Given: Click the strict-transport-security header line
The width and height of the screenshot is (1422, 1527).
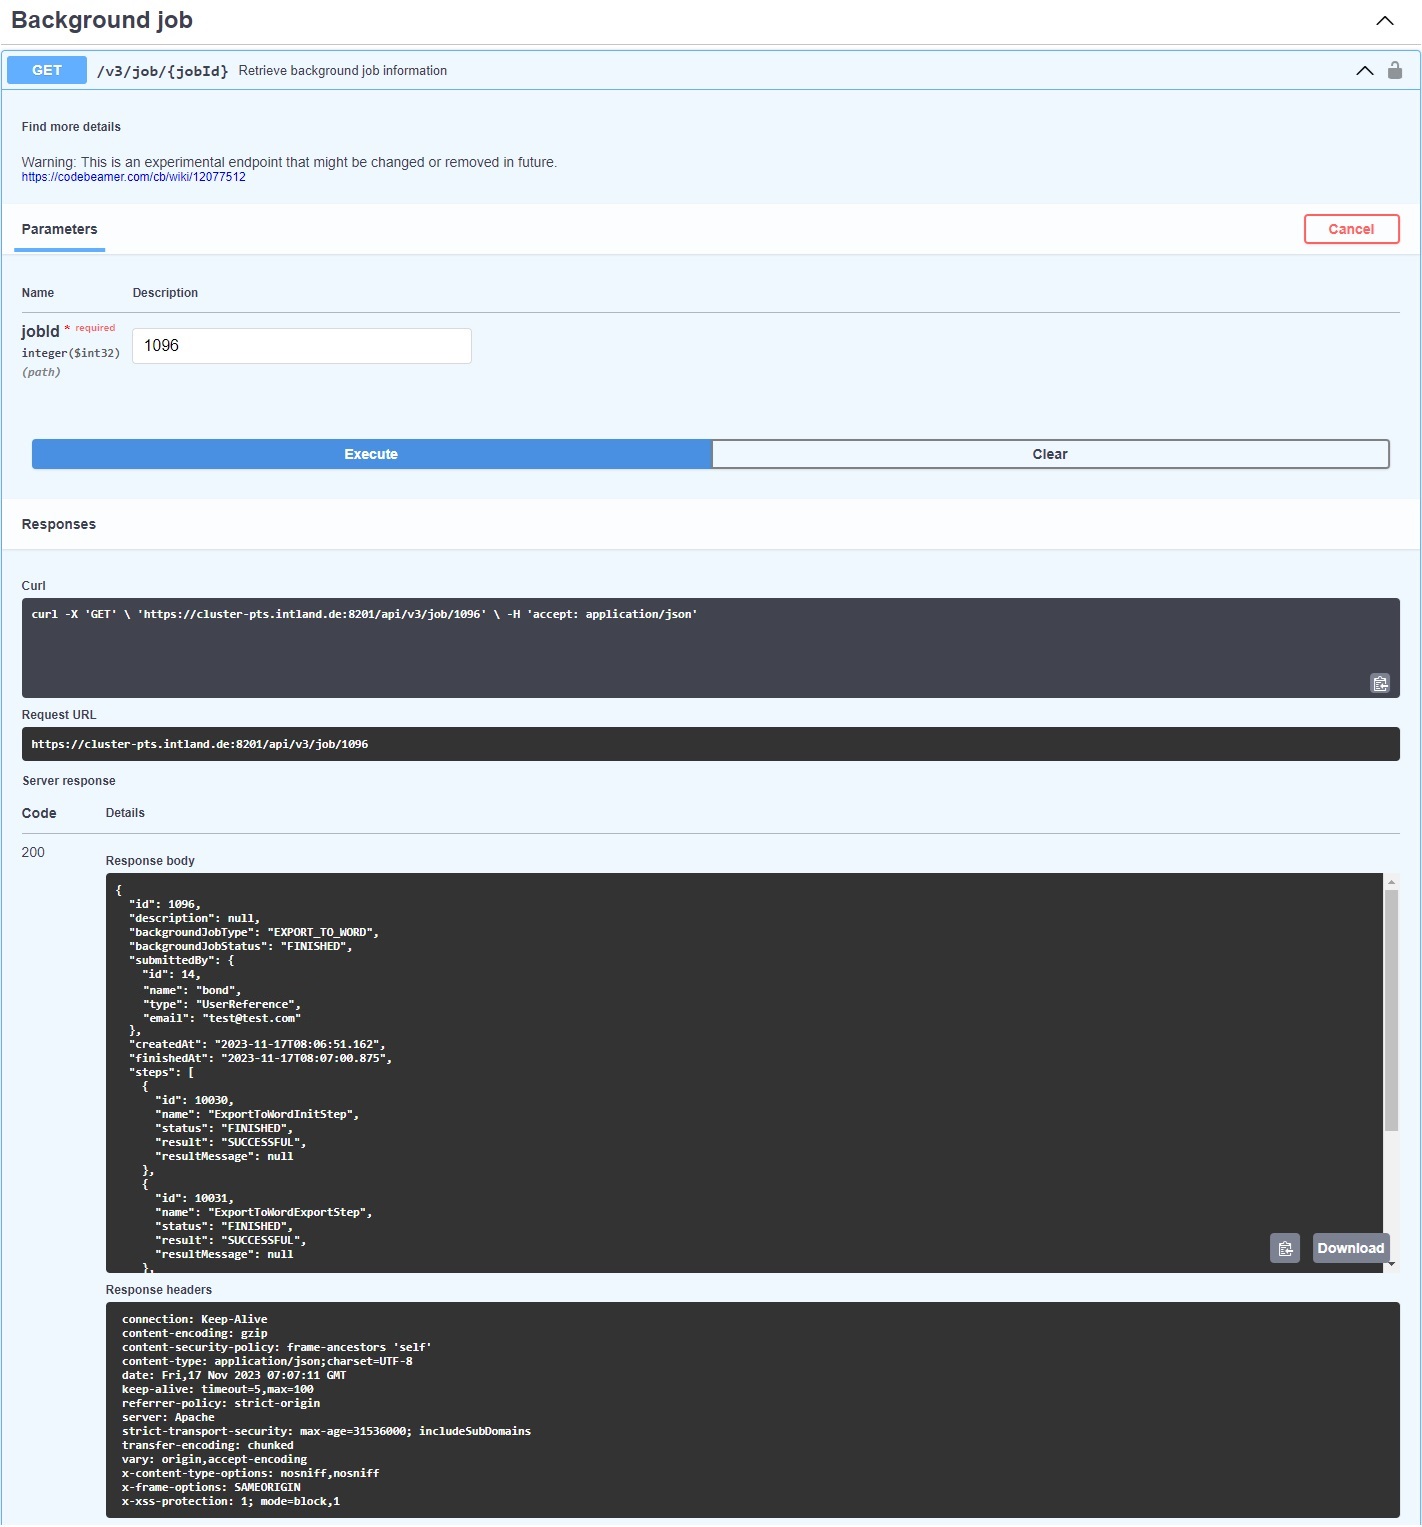Looking at the screenshot, I should (x=326, y=1431).
